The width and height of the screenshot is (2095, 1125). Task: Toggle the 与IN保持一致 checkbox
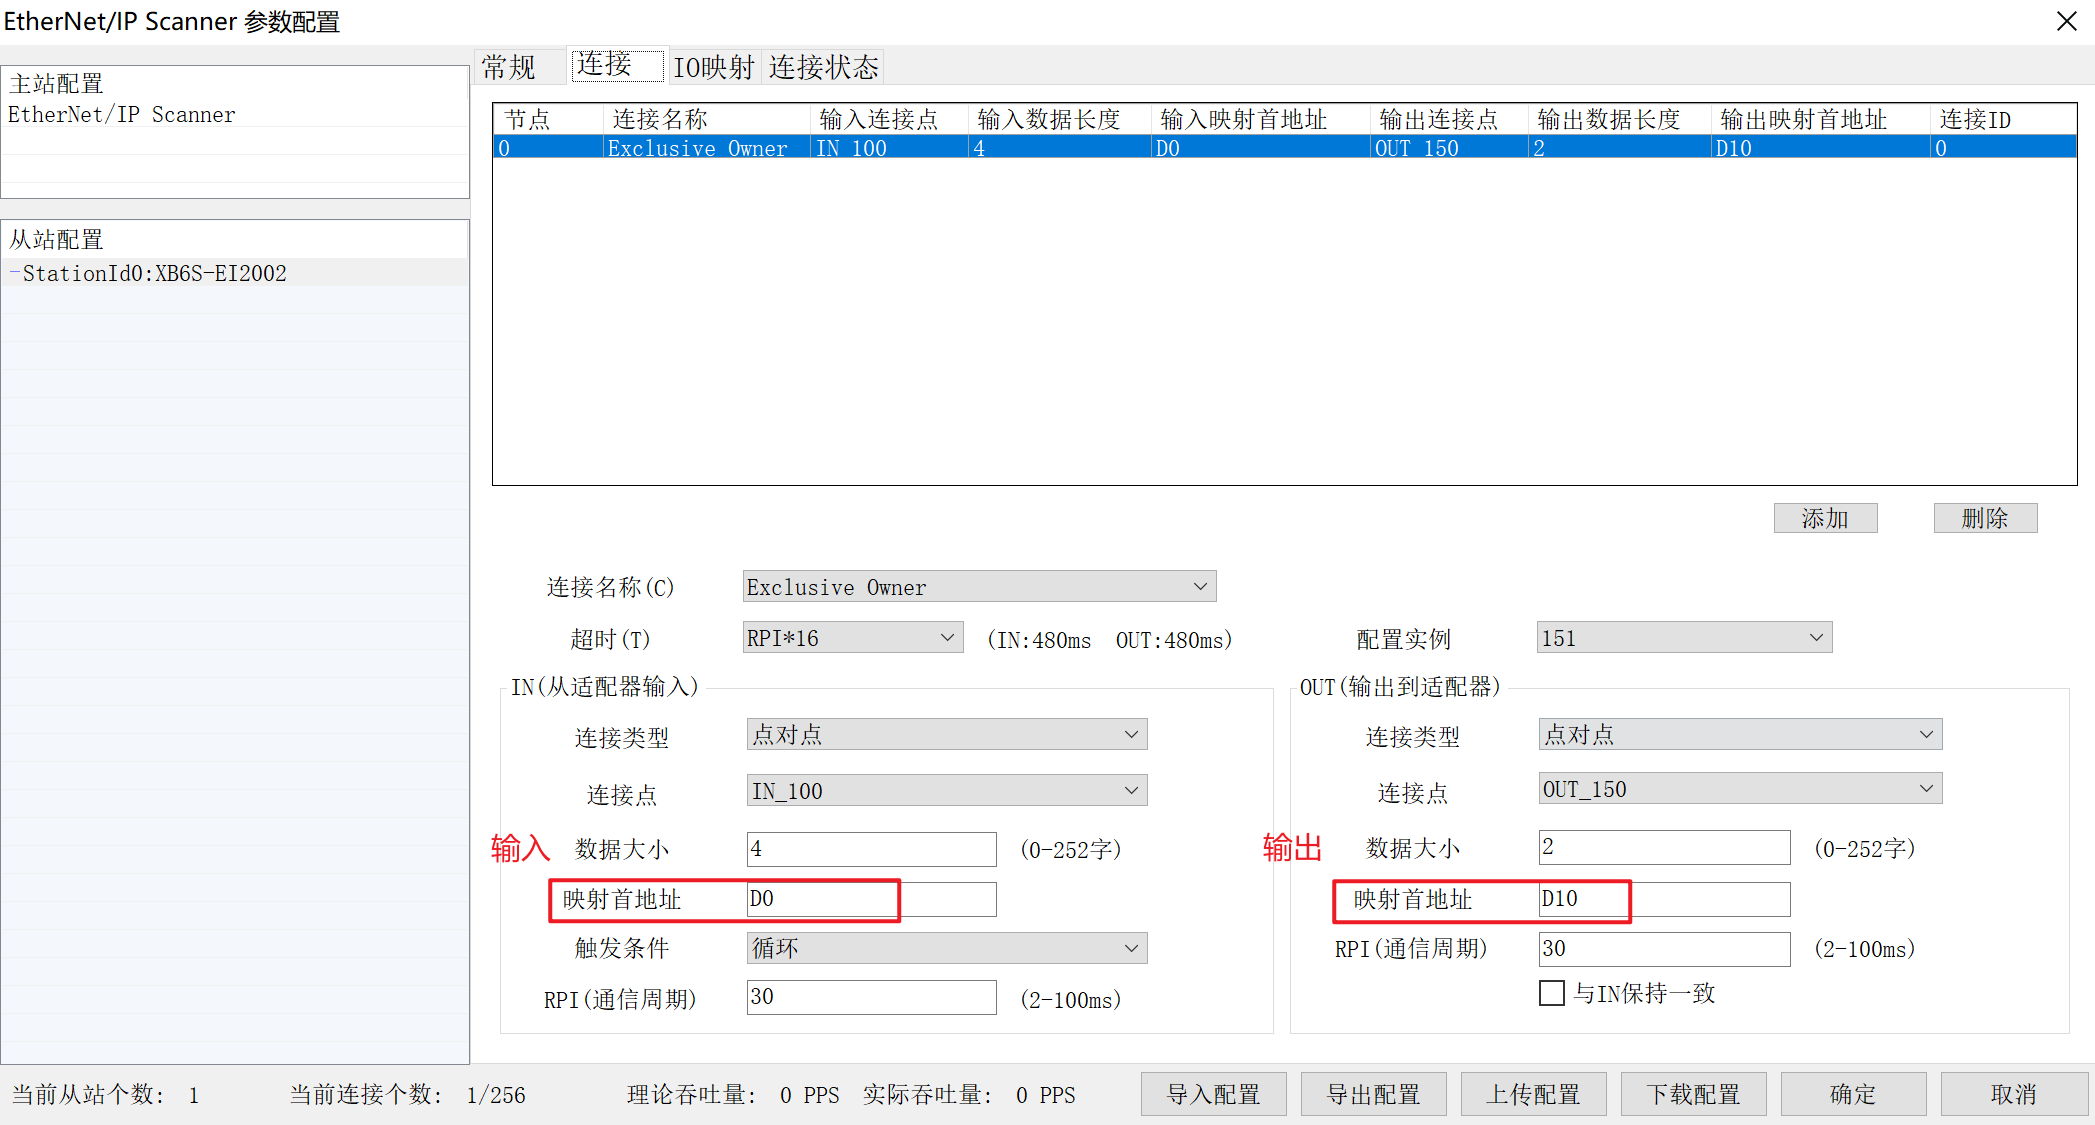click(1552, 993)
